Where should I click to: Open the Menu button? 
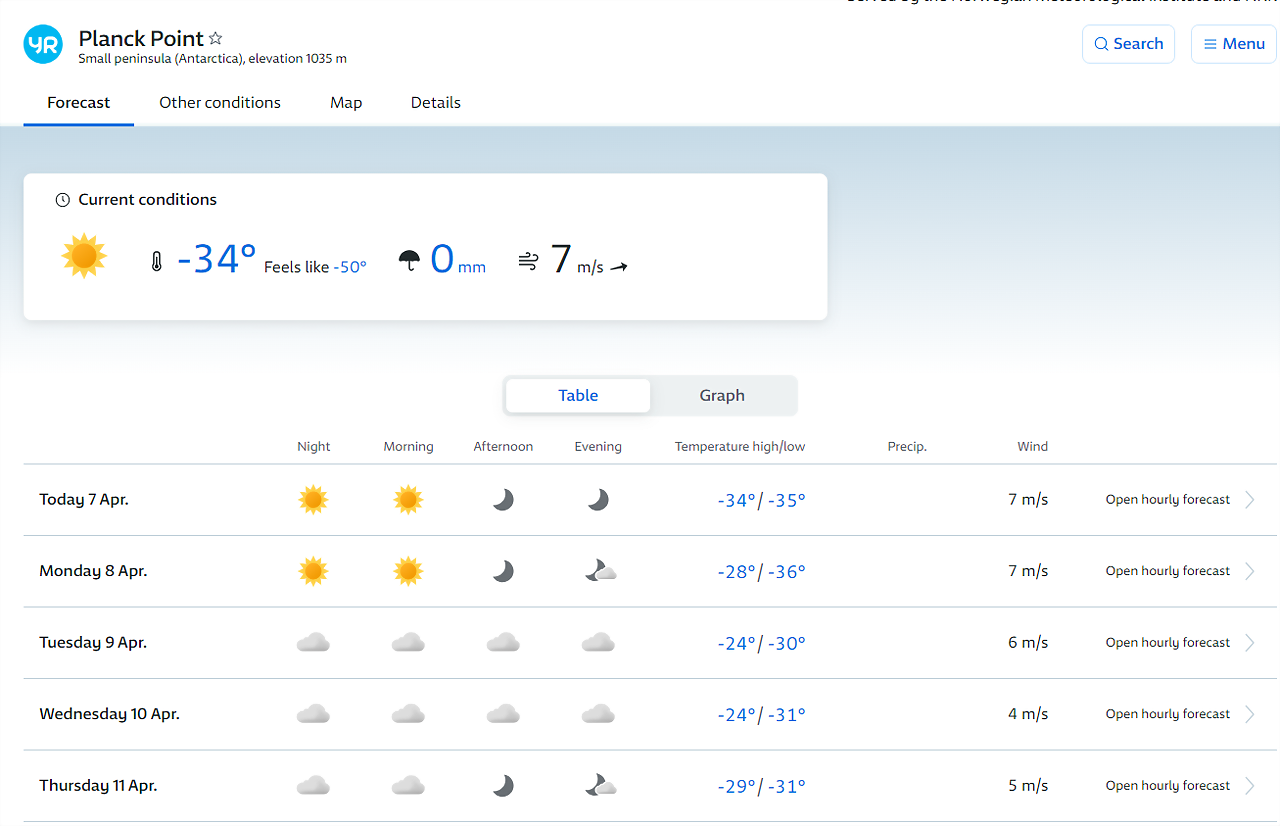[1234, 44]
